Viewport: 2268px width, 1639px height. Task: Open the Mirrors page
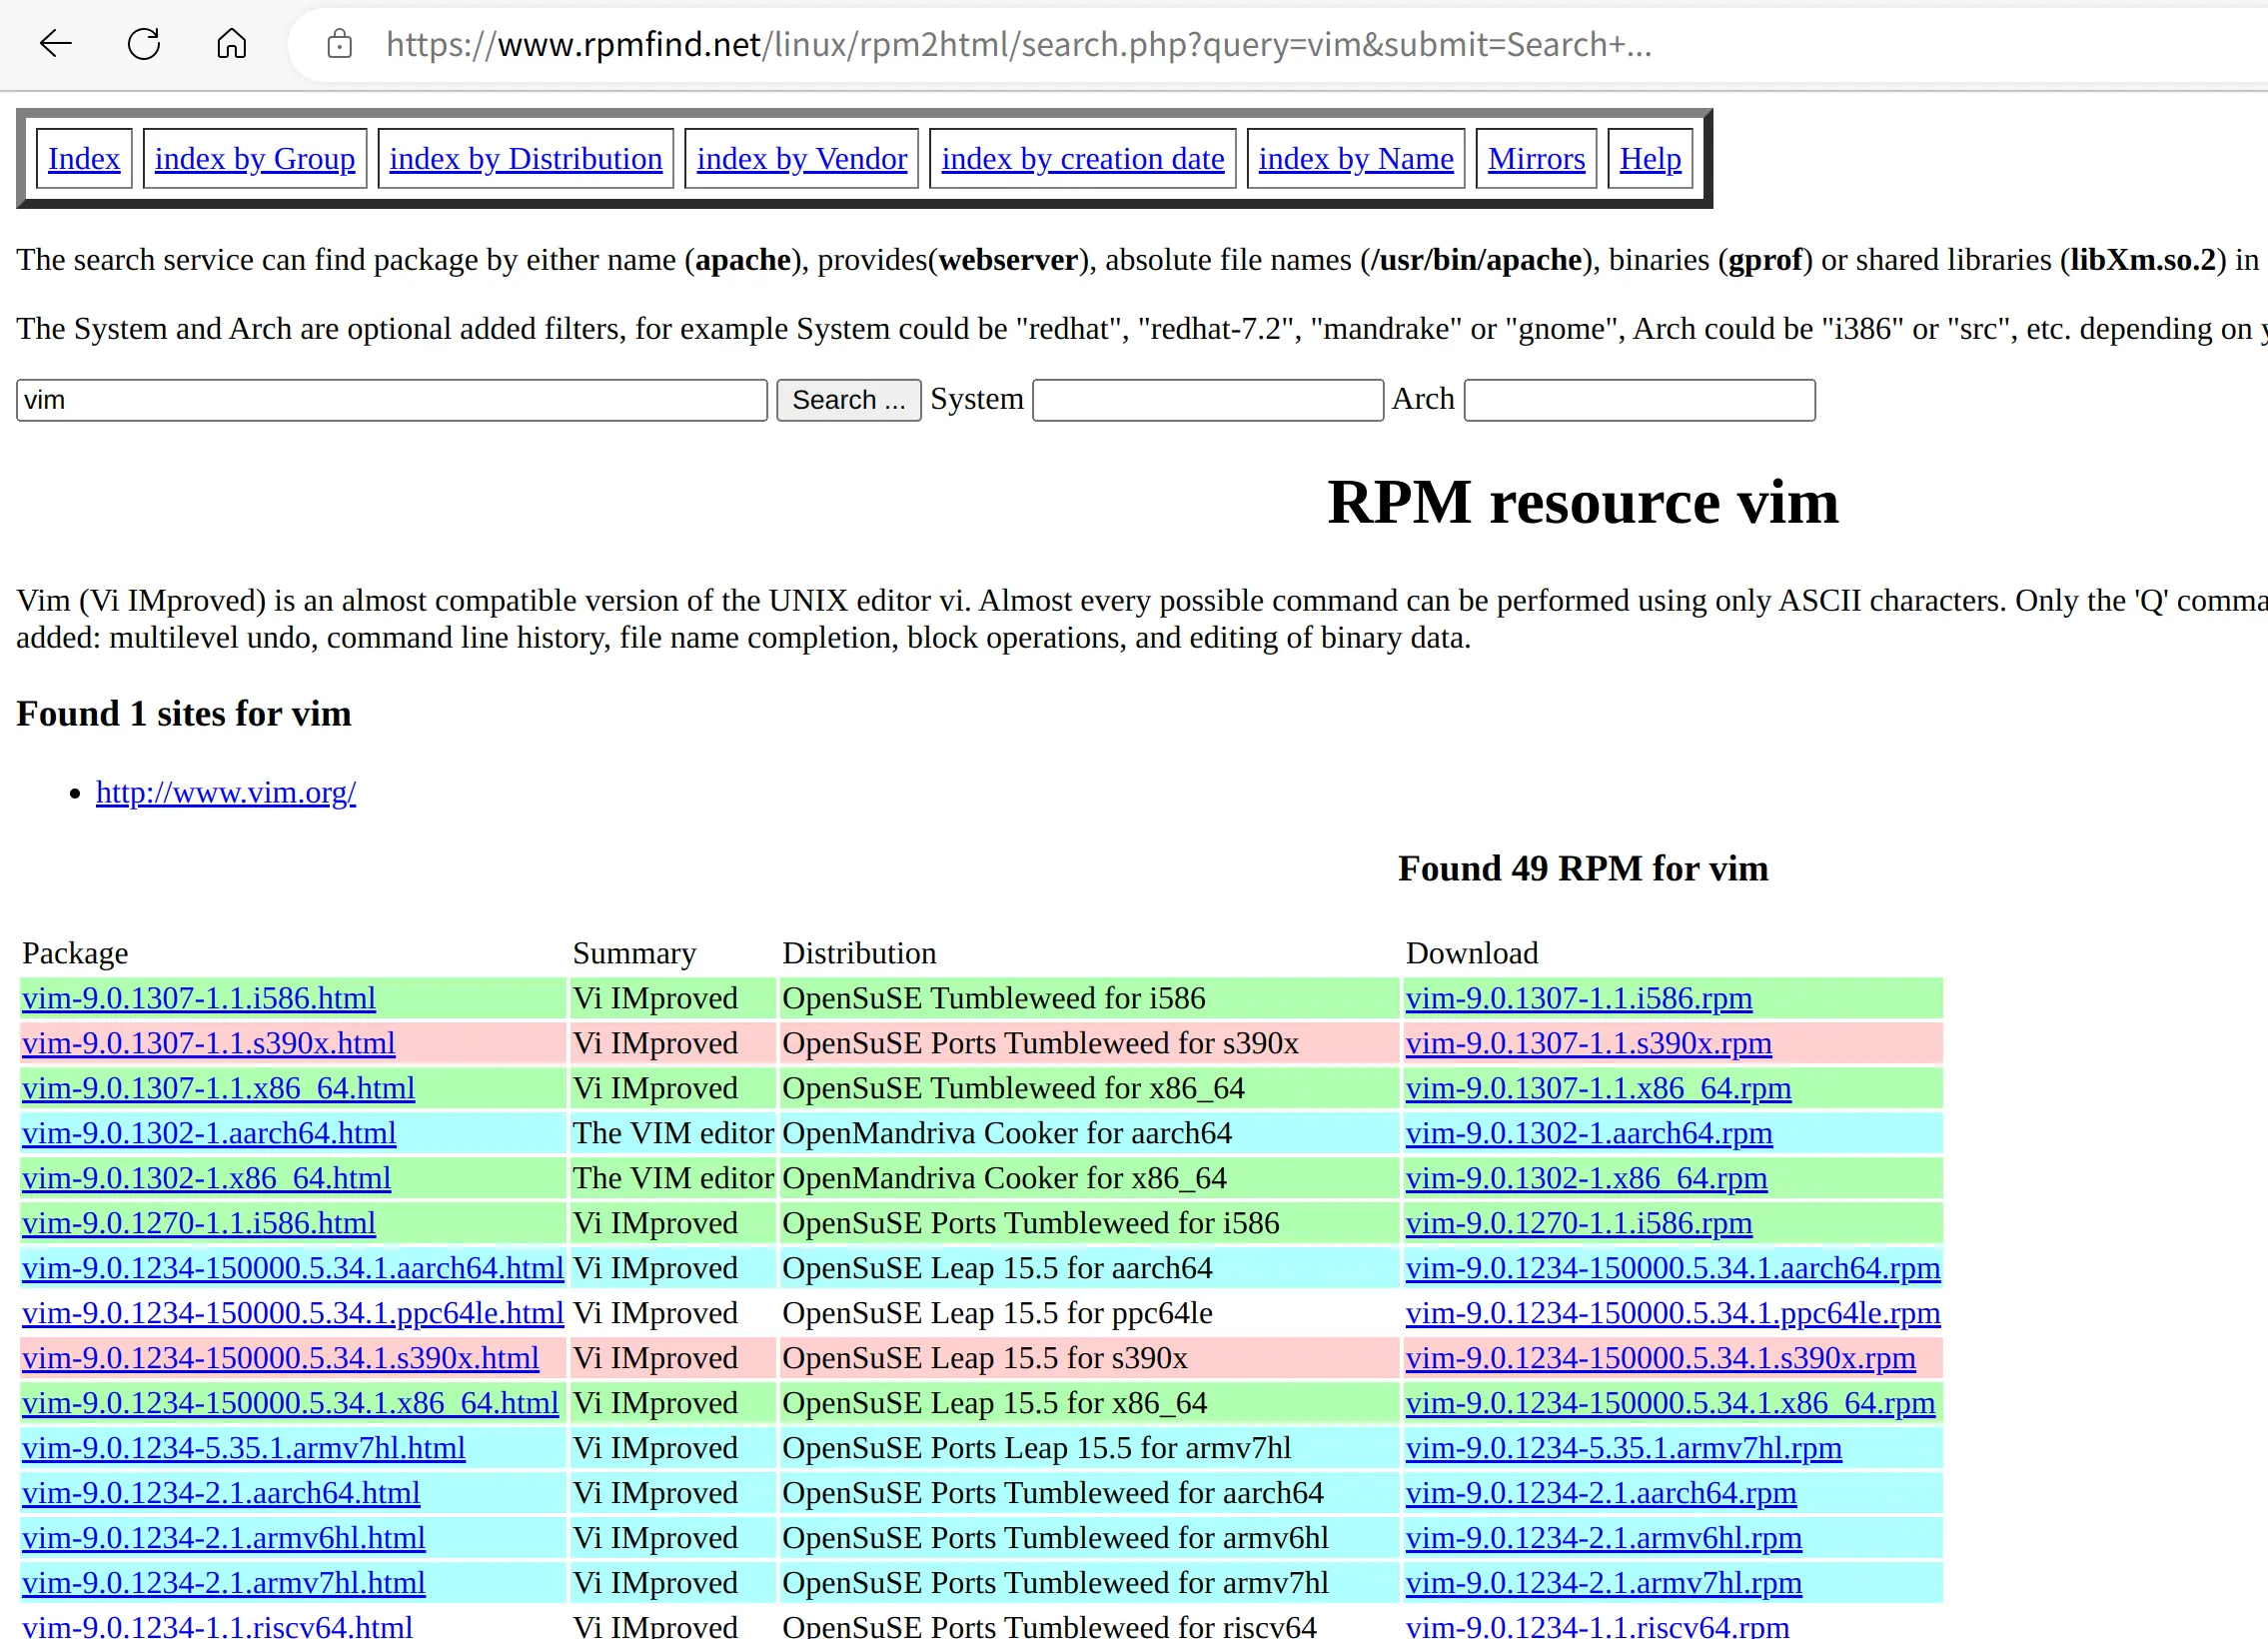[x=1536, y=159]
